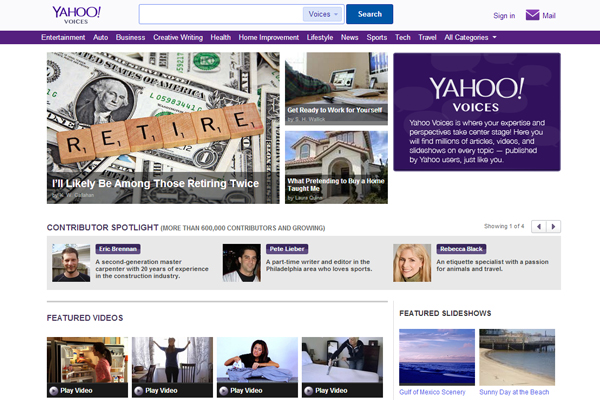Click Pete Lieber's profile photo
Screen dimensions: 600x400
coord(241,263)
